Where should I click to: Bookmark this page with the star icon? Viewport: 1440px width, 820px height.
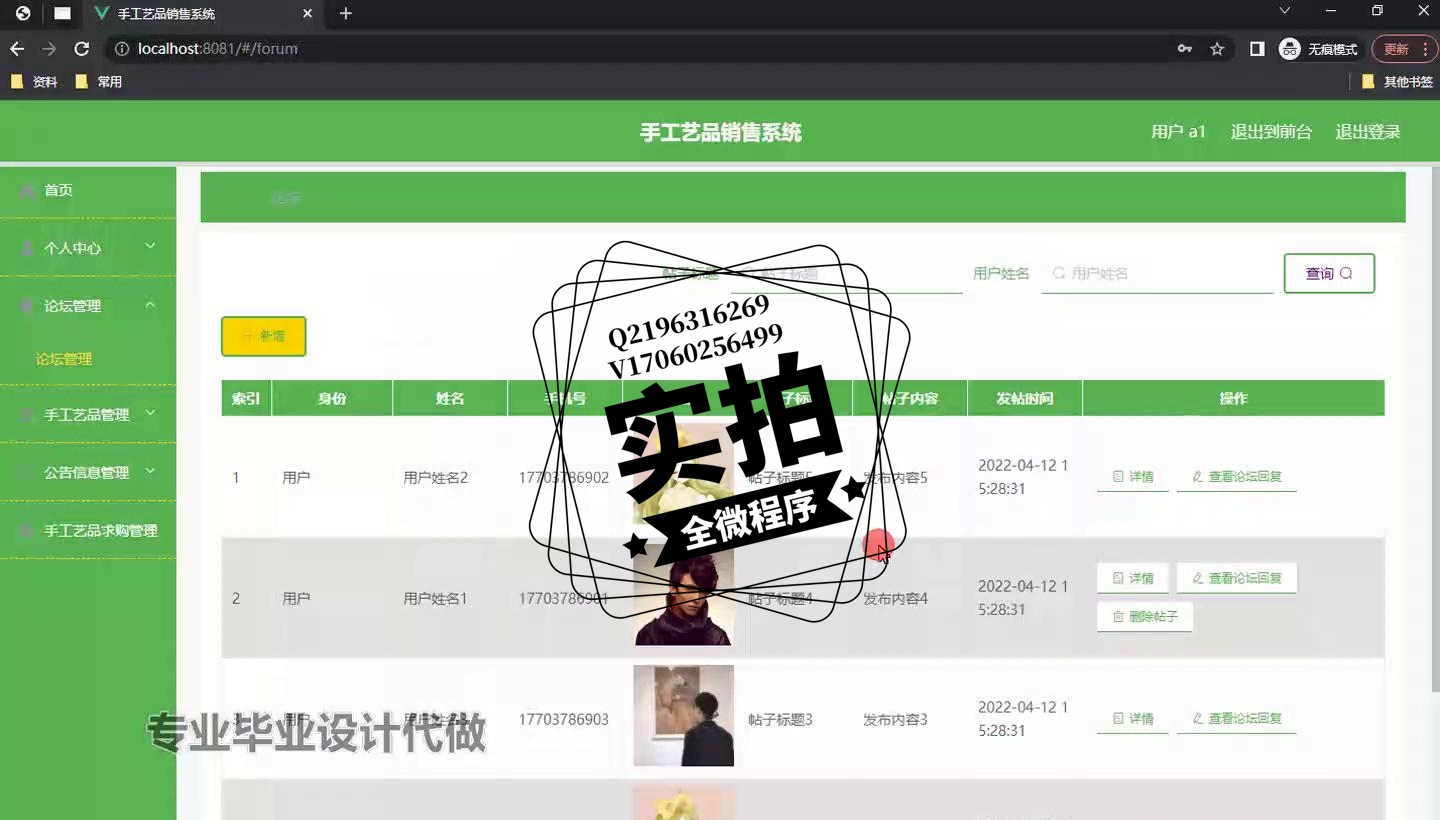click(x=1217, y=49)
